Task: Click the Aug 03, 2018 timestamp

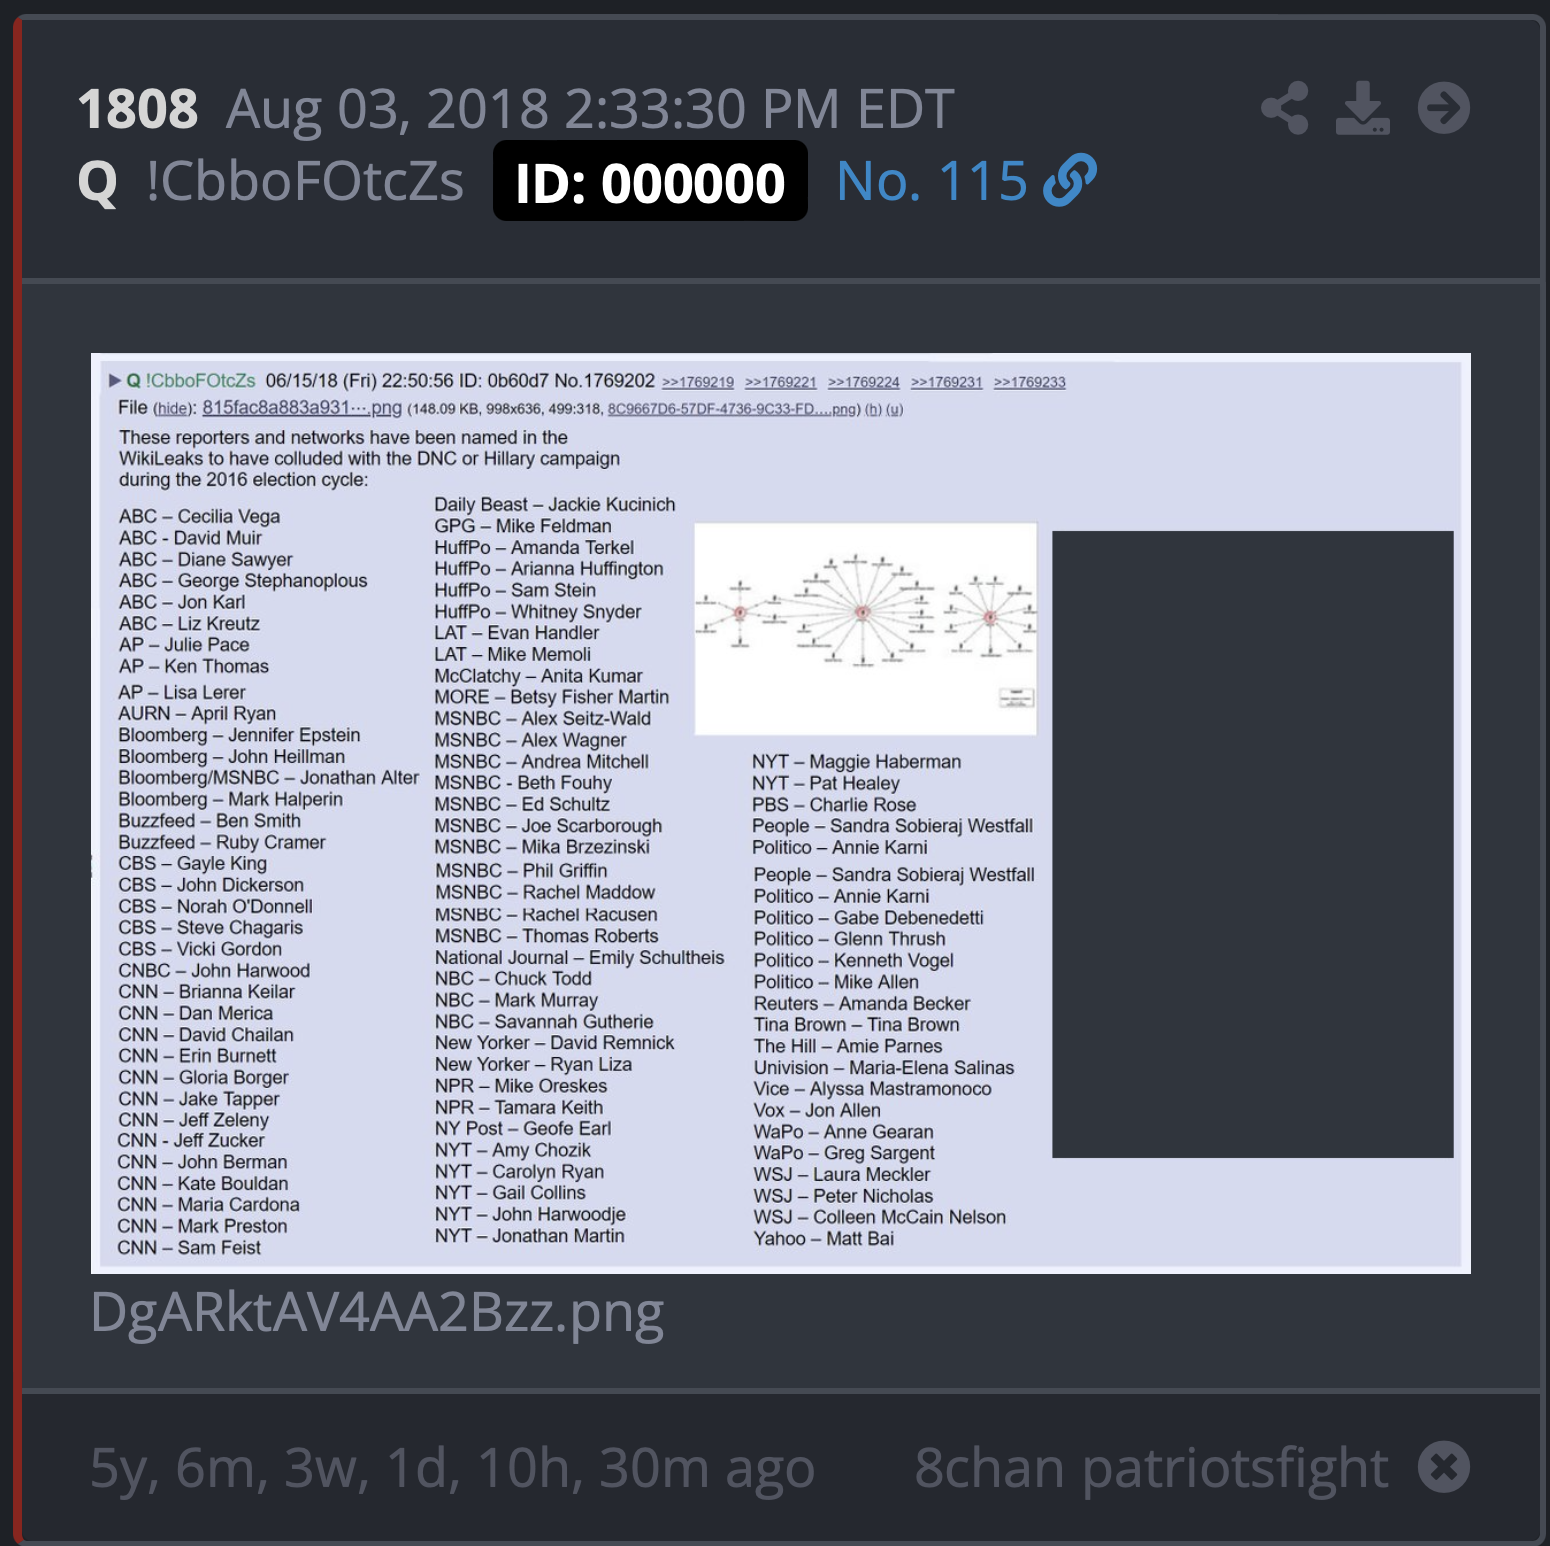Action: point(590,109)
